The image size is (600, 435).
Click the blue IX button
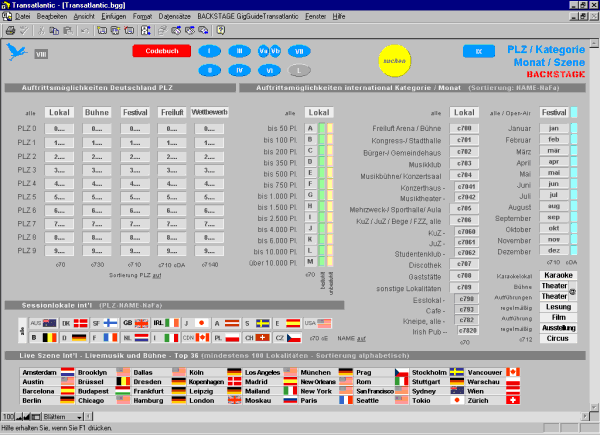pyautogui.click(x=479, y=50)
